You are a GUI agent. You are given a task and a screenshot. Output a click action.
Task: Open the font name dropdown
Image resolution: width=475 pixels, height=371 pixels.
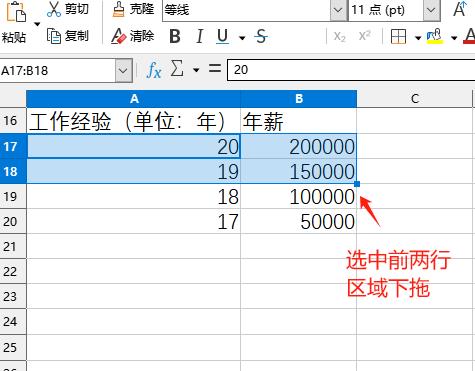click(x=338, y=10)
